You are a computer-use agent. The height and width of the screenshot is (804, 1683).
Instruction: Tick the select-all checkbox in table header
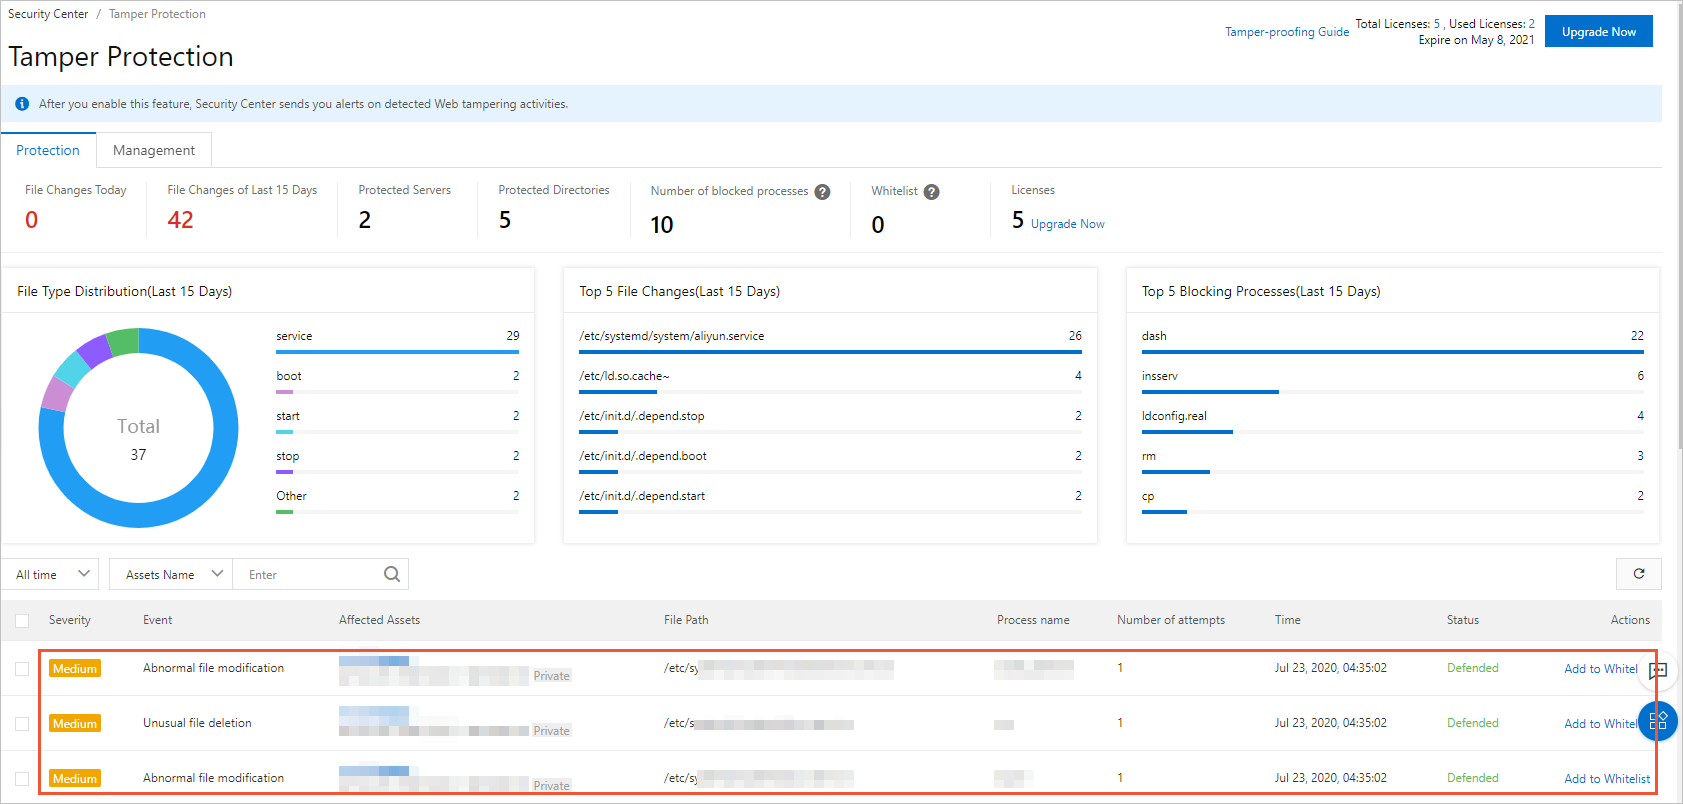(x=22, y=621)
